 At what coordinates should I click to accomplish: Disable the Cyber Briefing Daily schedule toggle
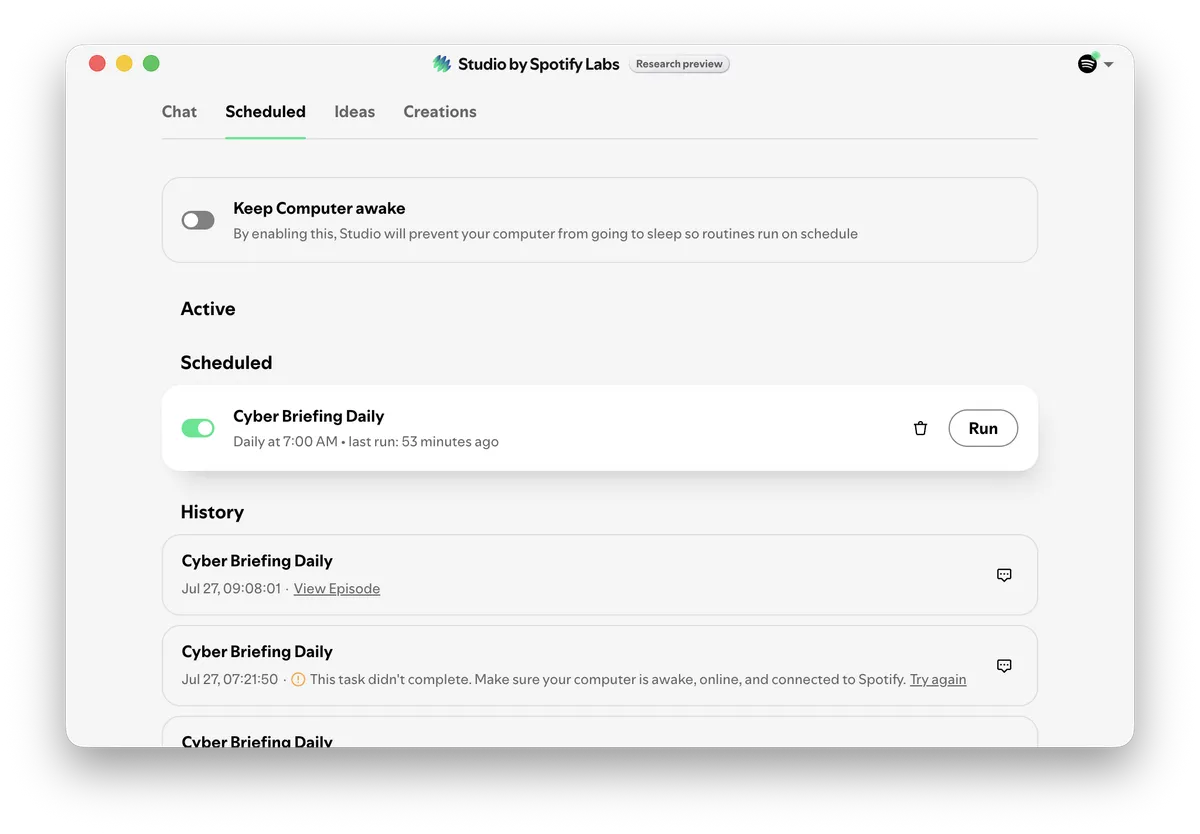[198, 428]
